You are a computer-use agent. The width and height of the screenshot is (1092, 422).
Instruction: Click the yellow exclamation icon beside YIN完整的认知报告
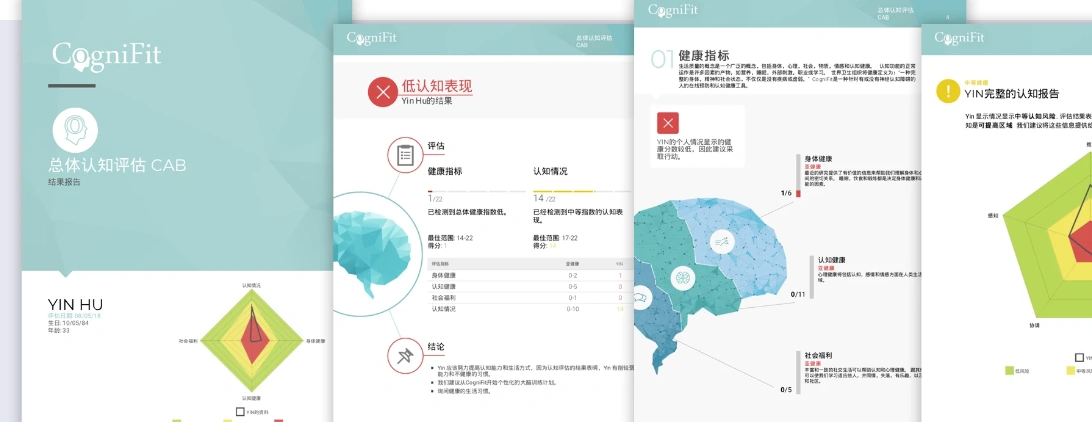(948, 91)
